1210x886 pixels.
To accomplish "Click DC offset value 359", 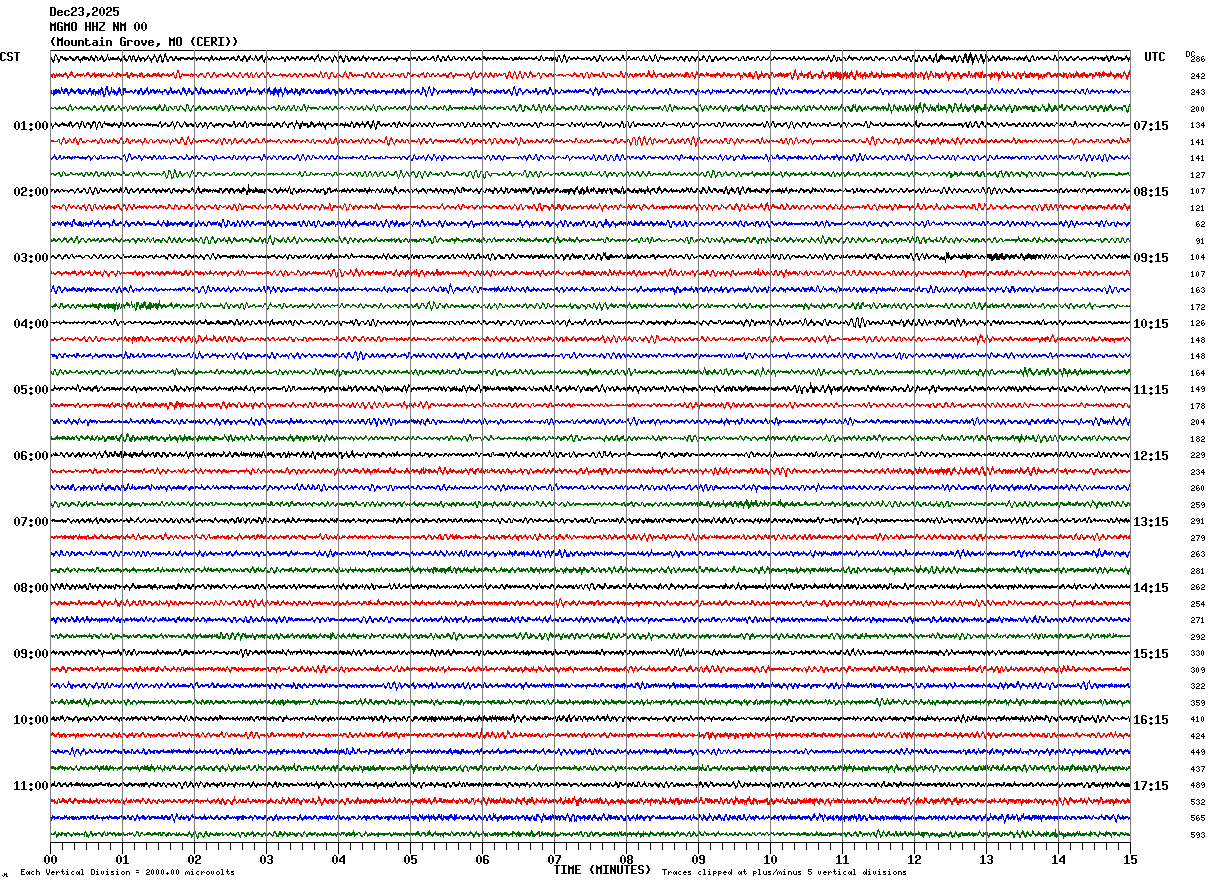I will (1198, 703).
